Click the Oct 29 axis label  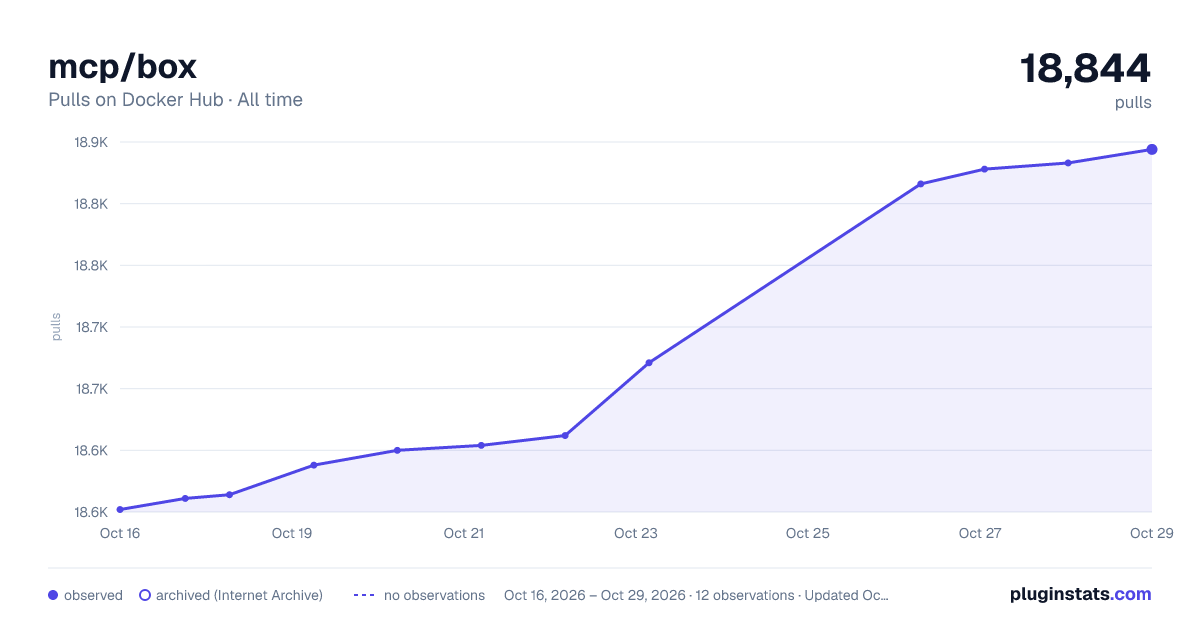pyautogui.click(x=1151, y=533)
